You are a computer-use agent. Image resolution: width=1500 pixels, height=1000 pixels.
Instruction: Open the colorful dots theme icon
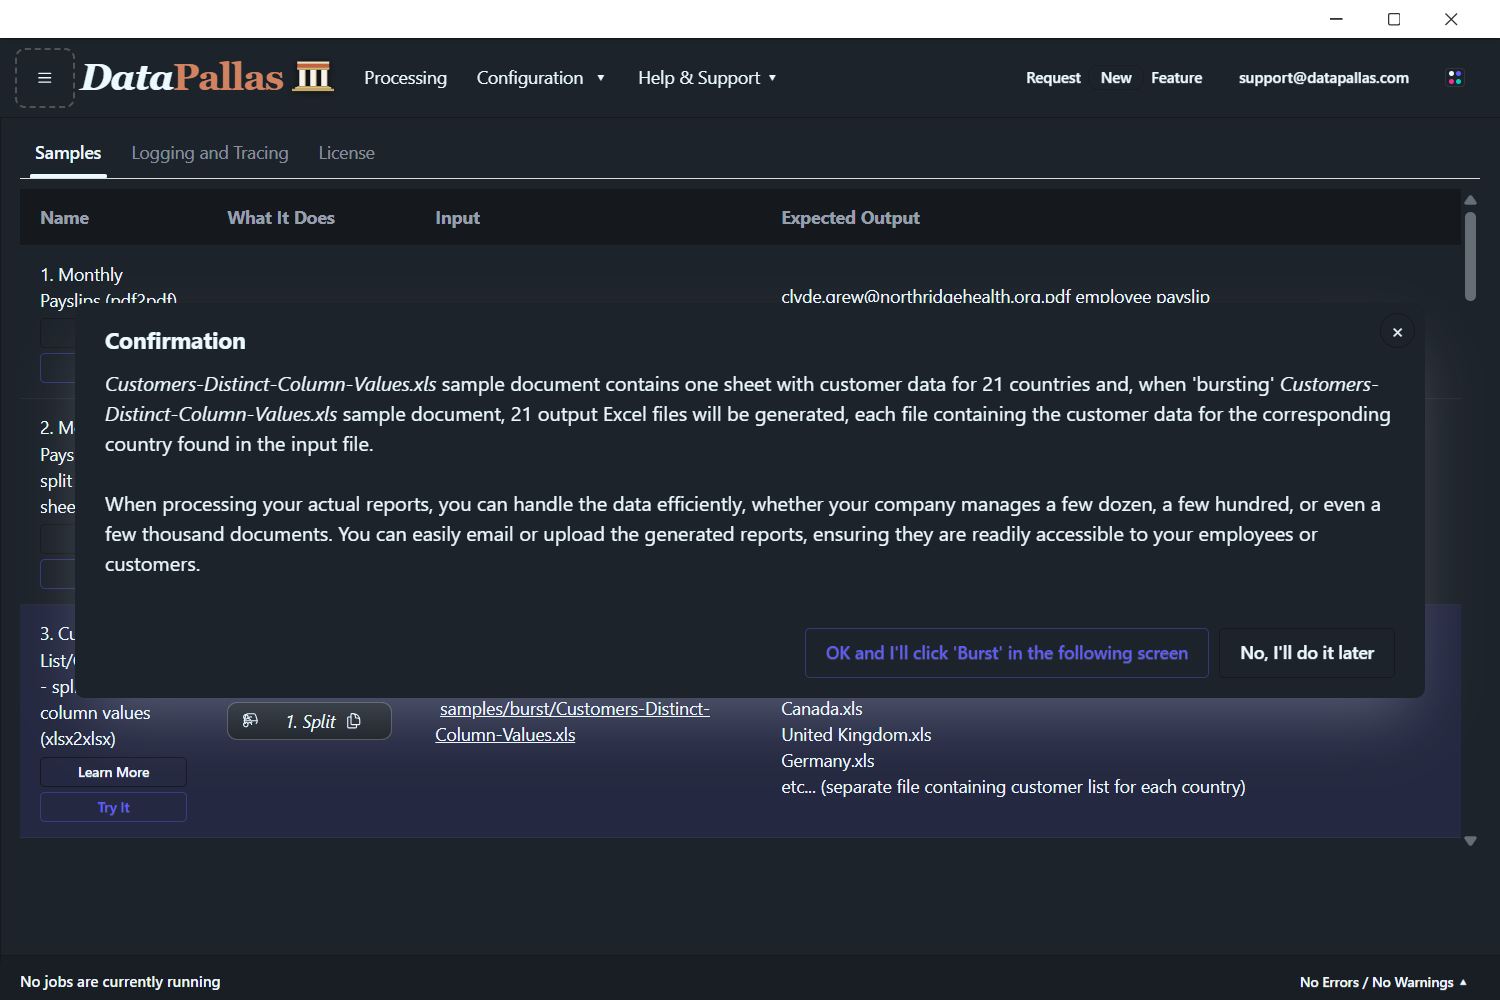click(1455, 78)
